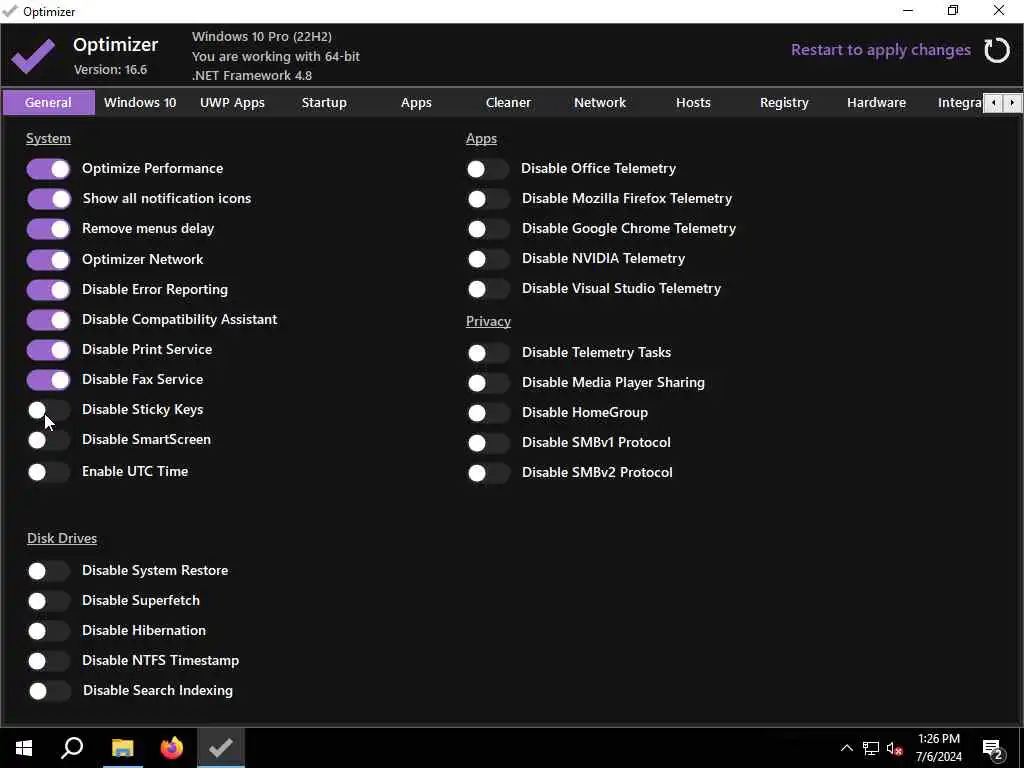Enable Disable Mozilla Firefox Telemetry
Image resolution: width=1024 pixels, height=768 pixels.
pos(488,199)
